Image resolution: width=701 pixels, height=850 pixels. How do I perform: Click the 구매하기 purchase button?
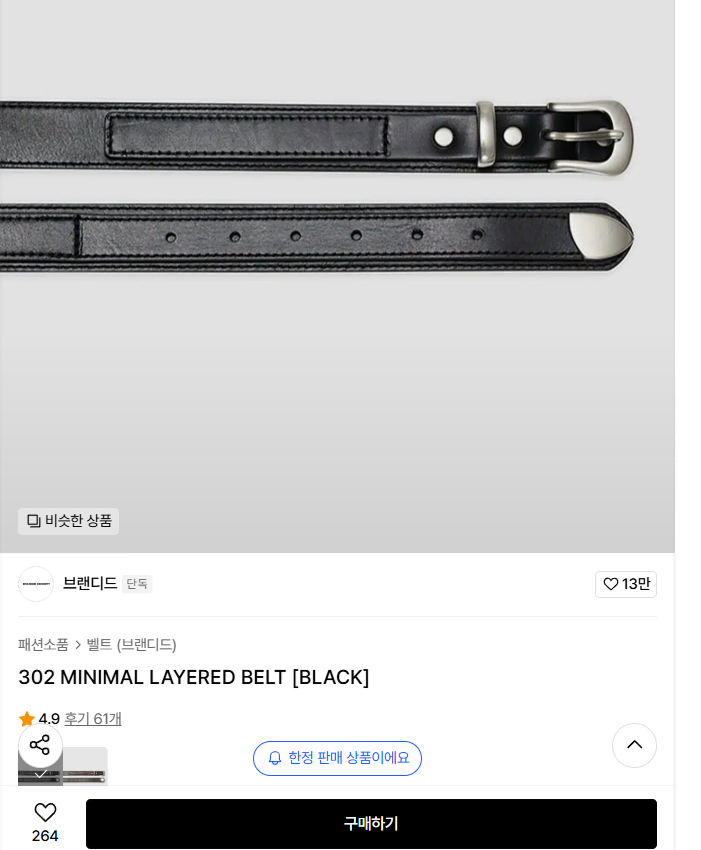[x=371, y=823]
